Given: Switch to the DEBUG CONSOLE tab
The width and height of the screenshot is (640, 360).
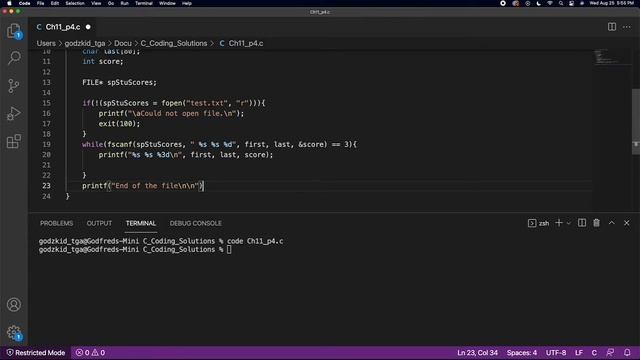Looking at the screenshot, I should coord(196,223).
